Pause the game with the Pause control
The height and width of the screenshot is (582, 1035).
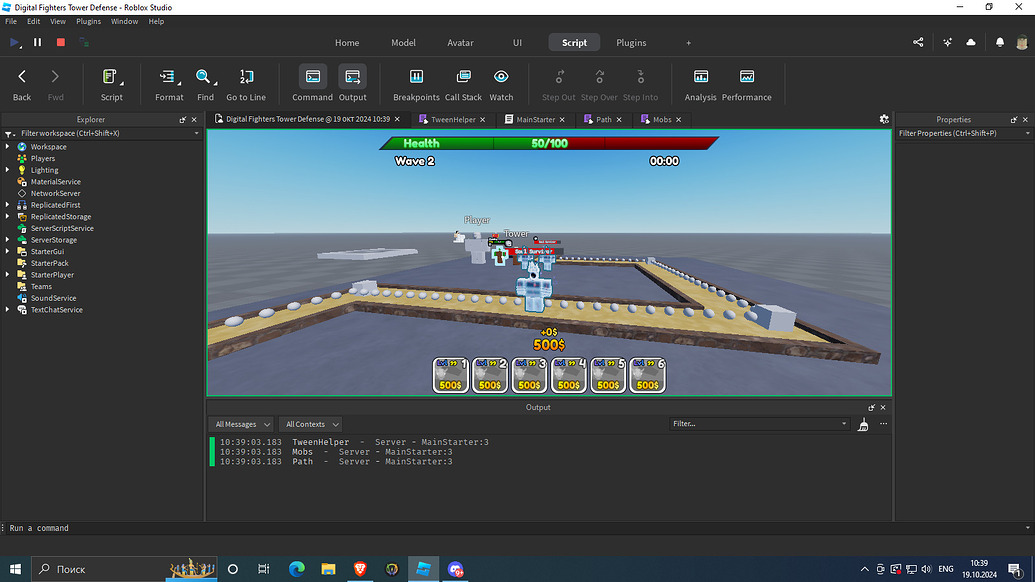(x=36, y=42)
